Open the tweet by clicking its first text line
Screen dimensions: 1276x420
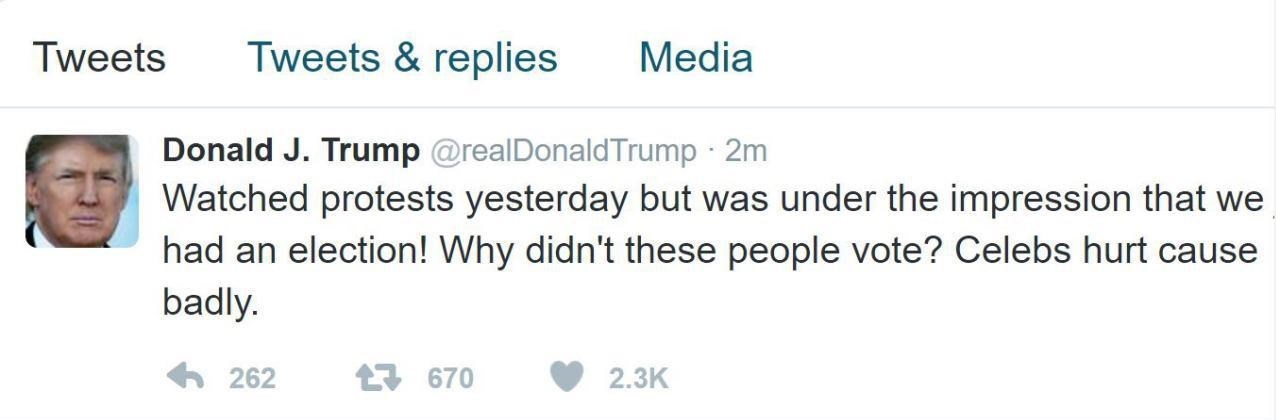point(712,199)
